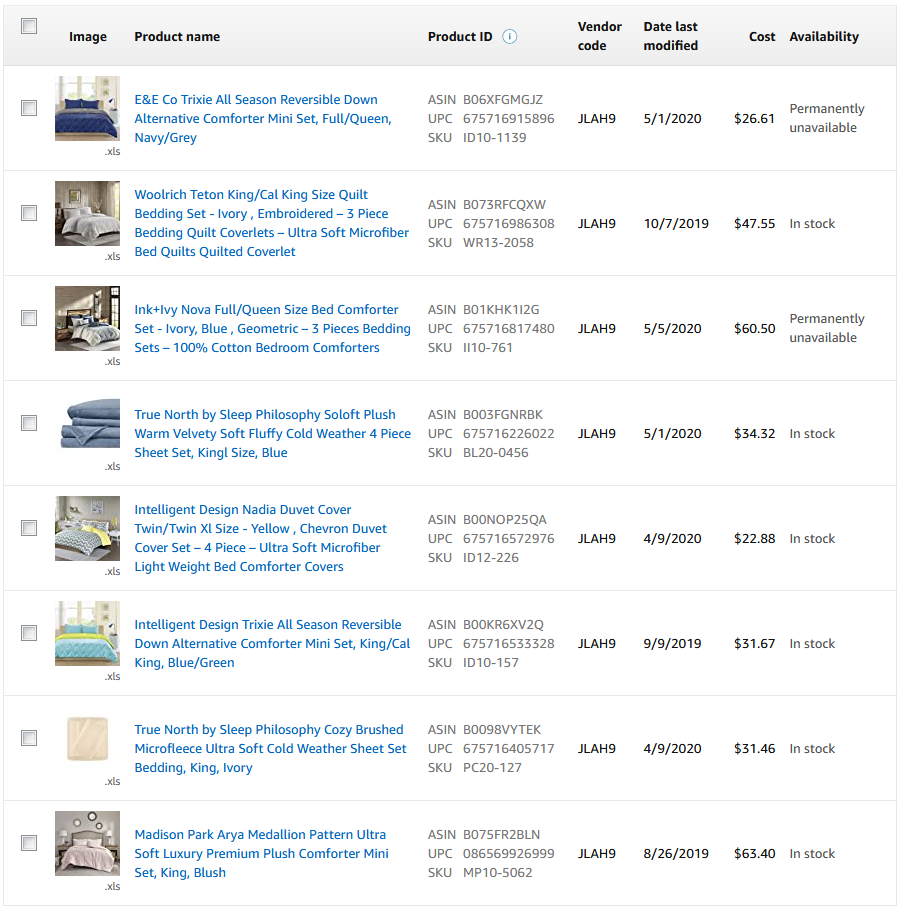898x909 pixels.
Task: Open blush Madison Park comforter thumbnail
Action: (x=88, y=843)
